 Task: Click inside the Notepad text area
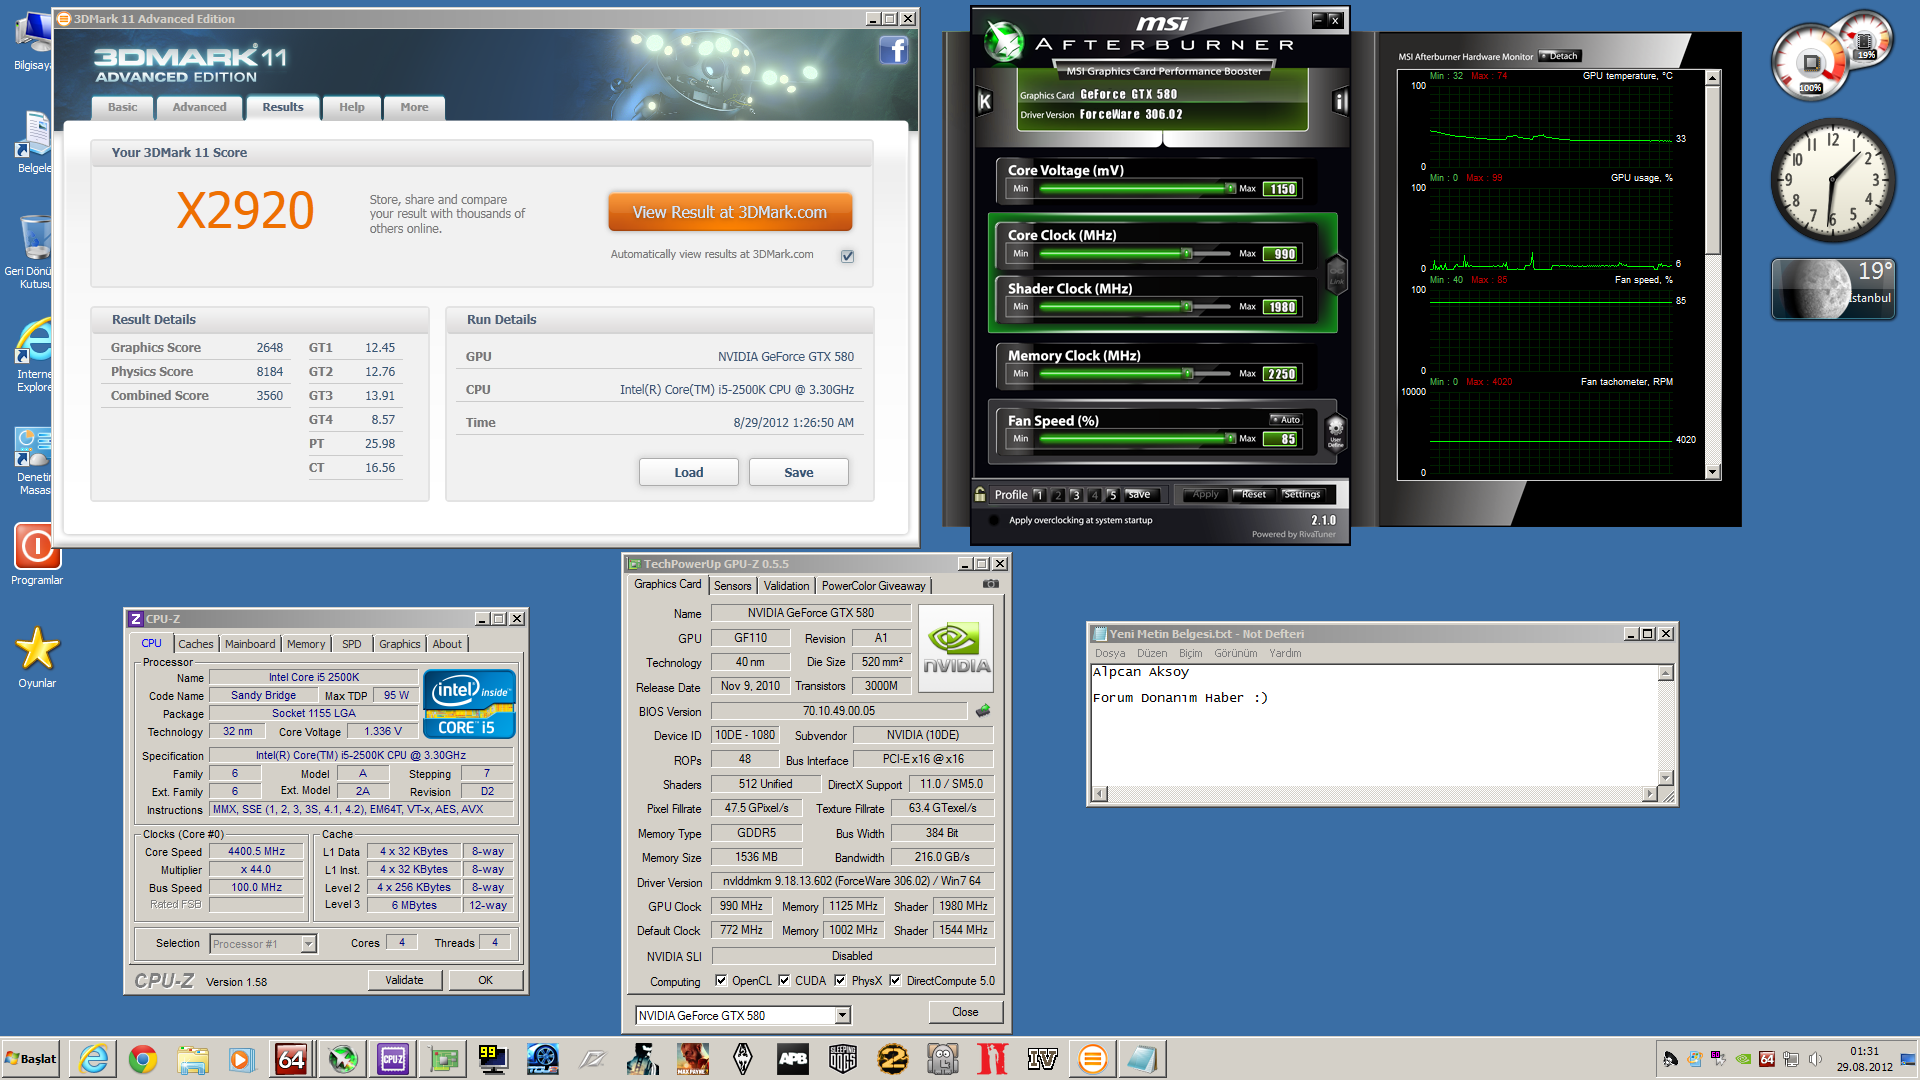[x=1374, y=725]
